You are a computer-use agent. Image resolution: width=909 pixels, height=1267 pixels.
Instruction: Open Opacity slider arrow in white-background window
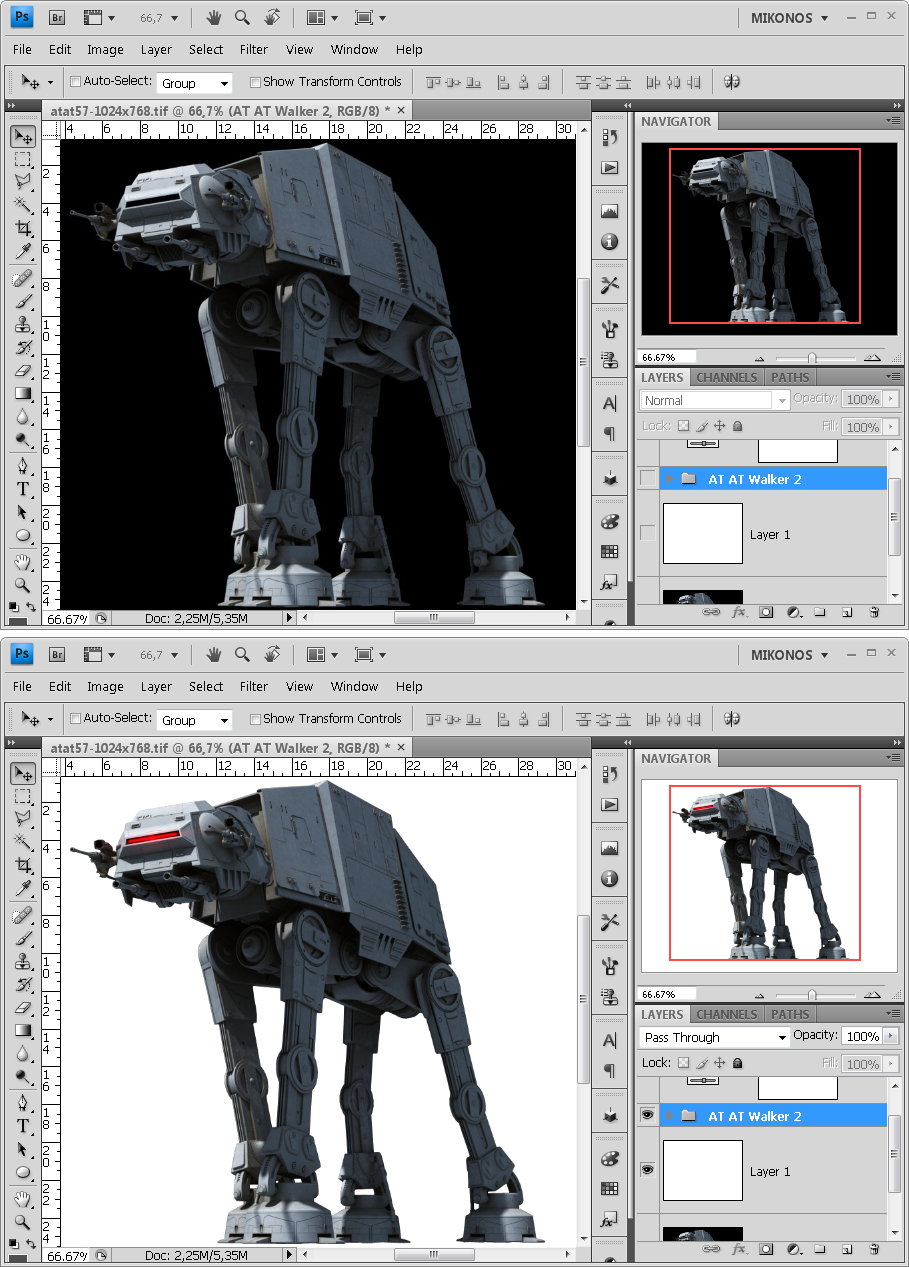click(891, 1036)
